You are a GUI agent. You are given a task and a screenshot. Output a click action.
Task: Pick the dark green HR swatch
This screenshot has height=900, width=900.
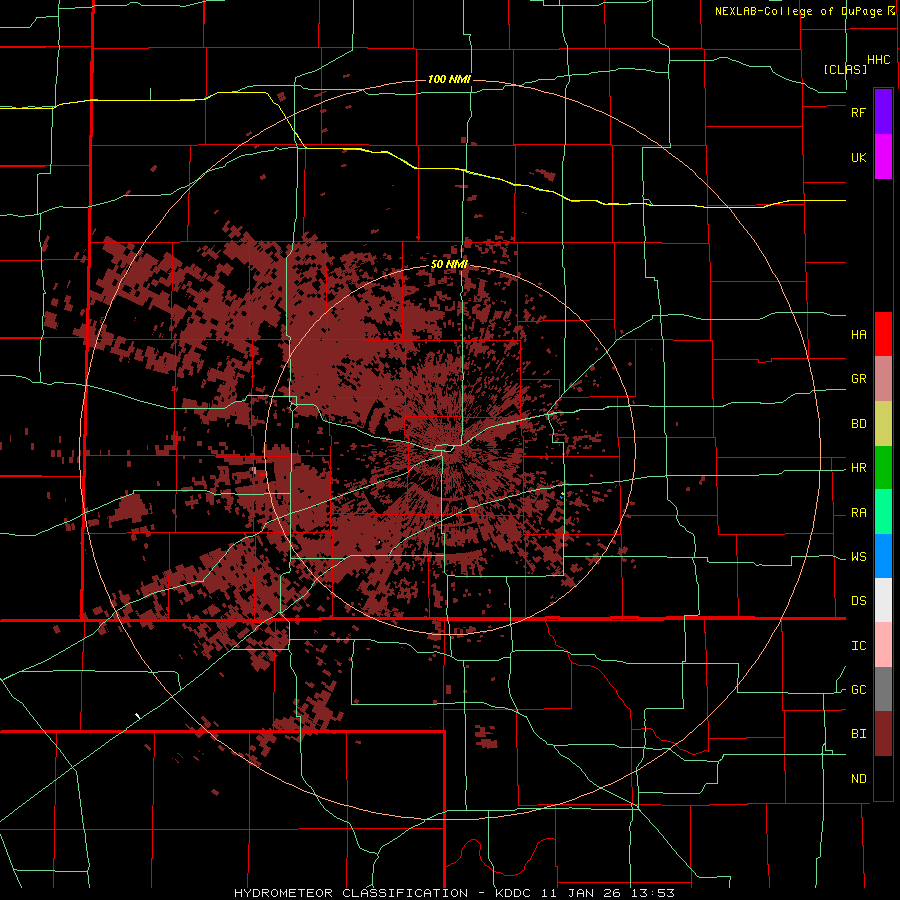tap(883, 467)
